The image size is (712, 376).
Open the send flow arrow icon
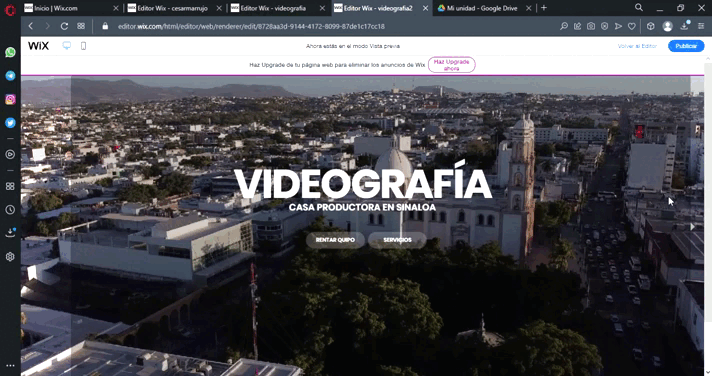[x=618, y=26]
